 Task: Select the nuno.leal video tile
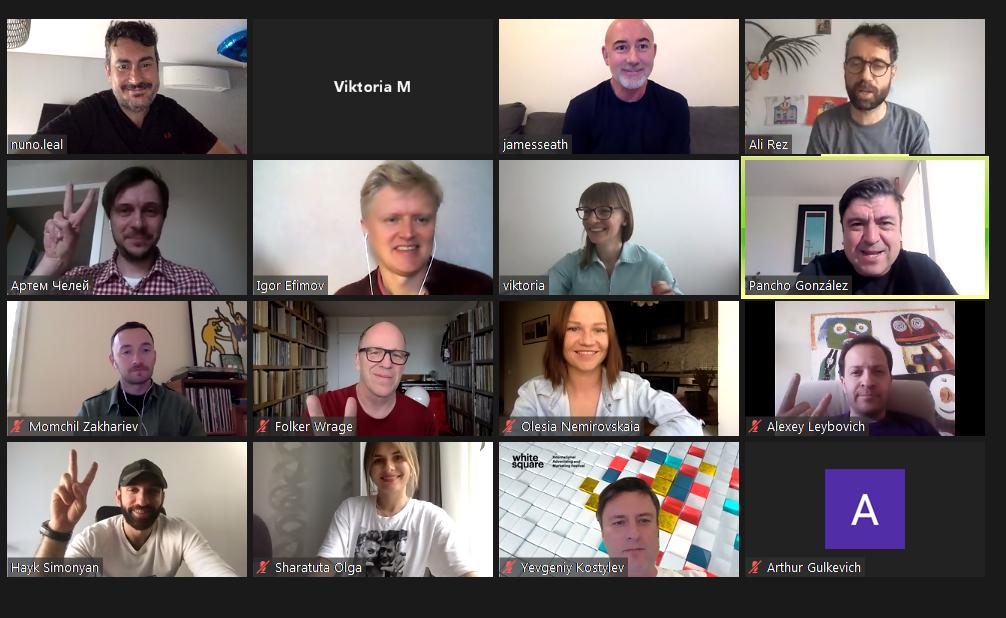click(x=127, y=86)
